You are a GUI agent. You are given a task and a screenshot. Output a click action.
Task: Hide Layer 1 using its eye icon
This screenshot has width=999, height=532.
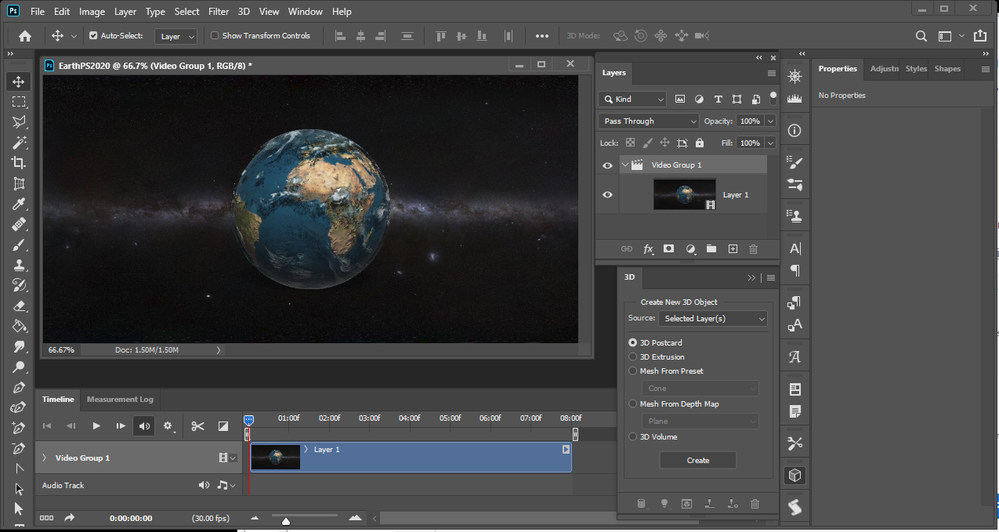[x=607, y=195]
